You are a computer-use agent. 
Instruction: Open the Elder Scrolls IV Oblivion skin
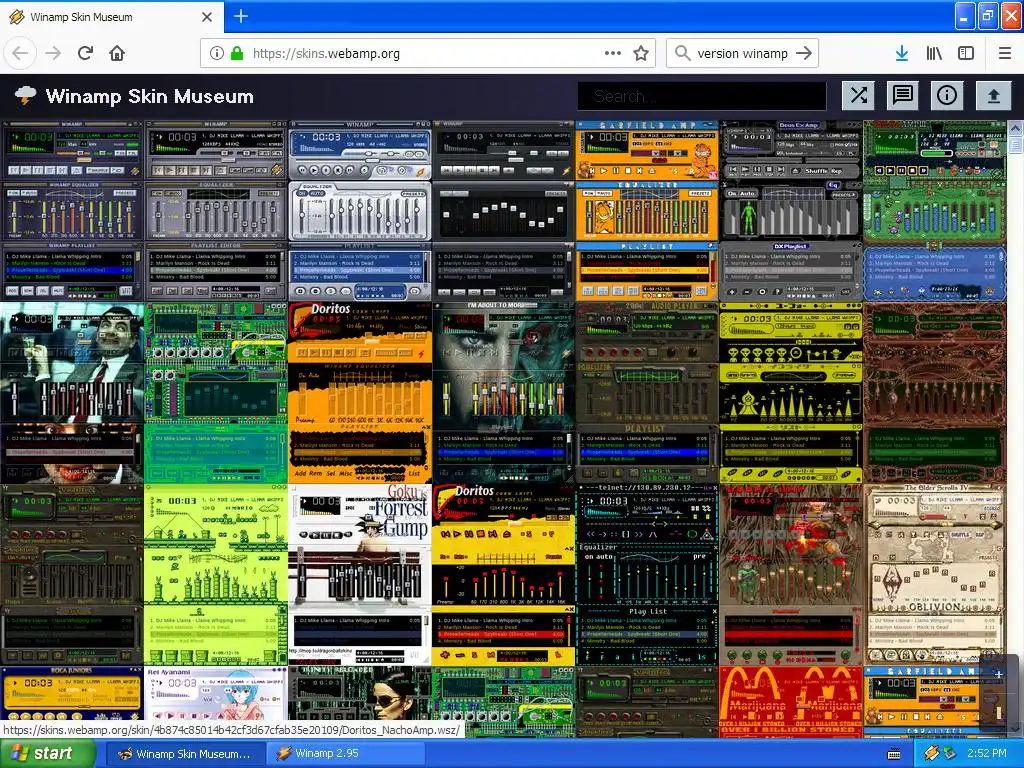[x=934, y=574]
